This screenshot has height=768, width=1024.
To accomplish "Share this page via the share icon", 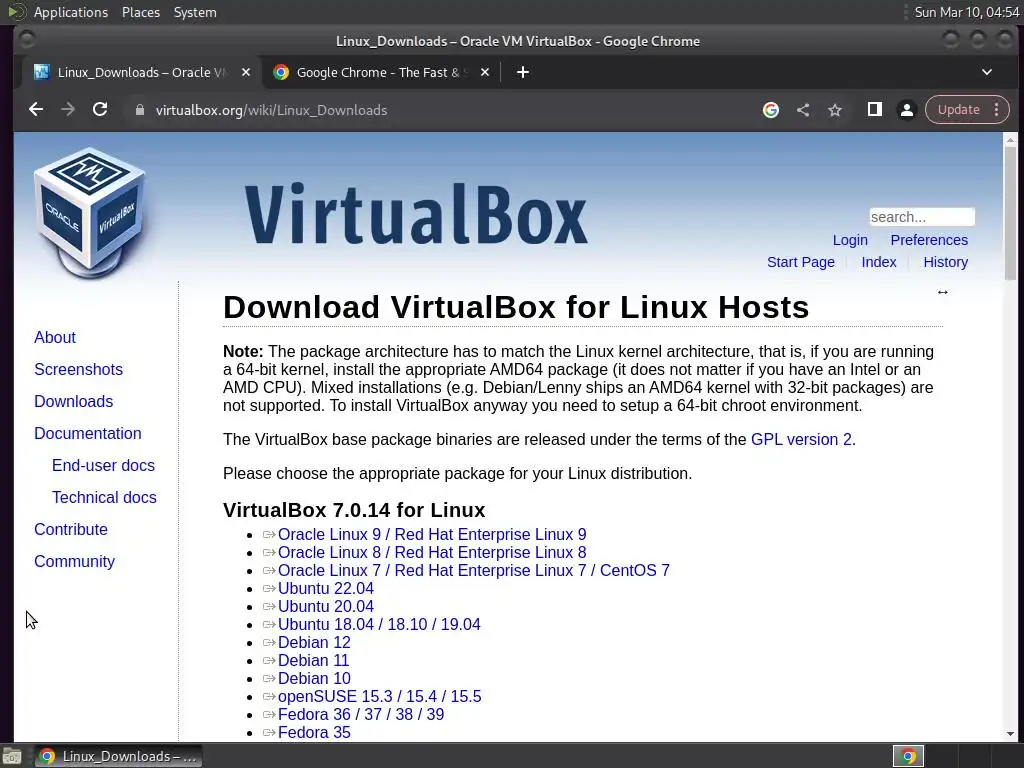I will [x=803, y=110].
